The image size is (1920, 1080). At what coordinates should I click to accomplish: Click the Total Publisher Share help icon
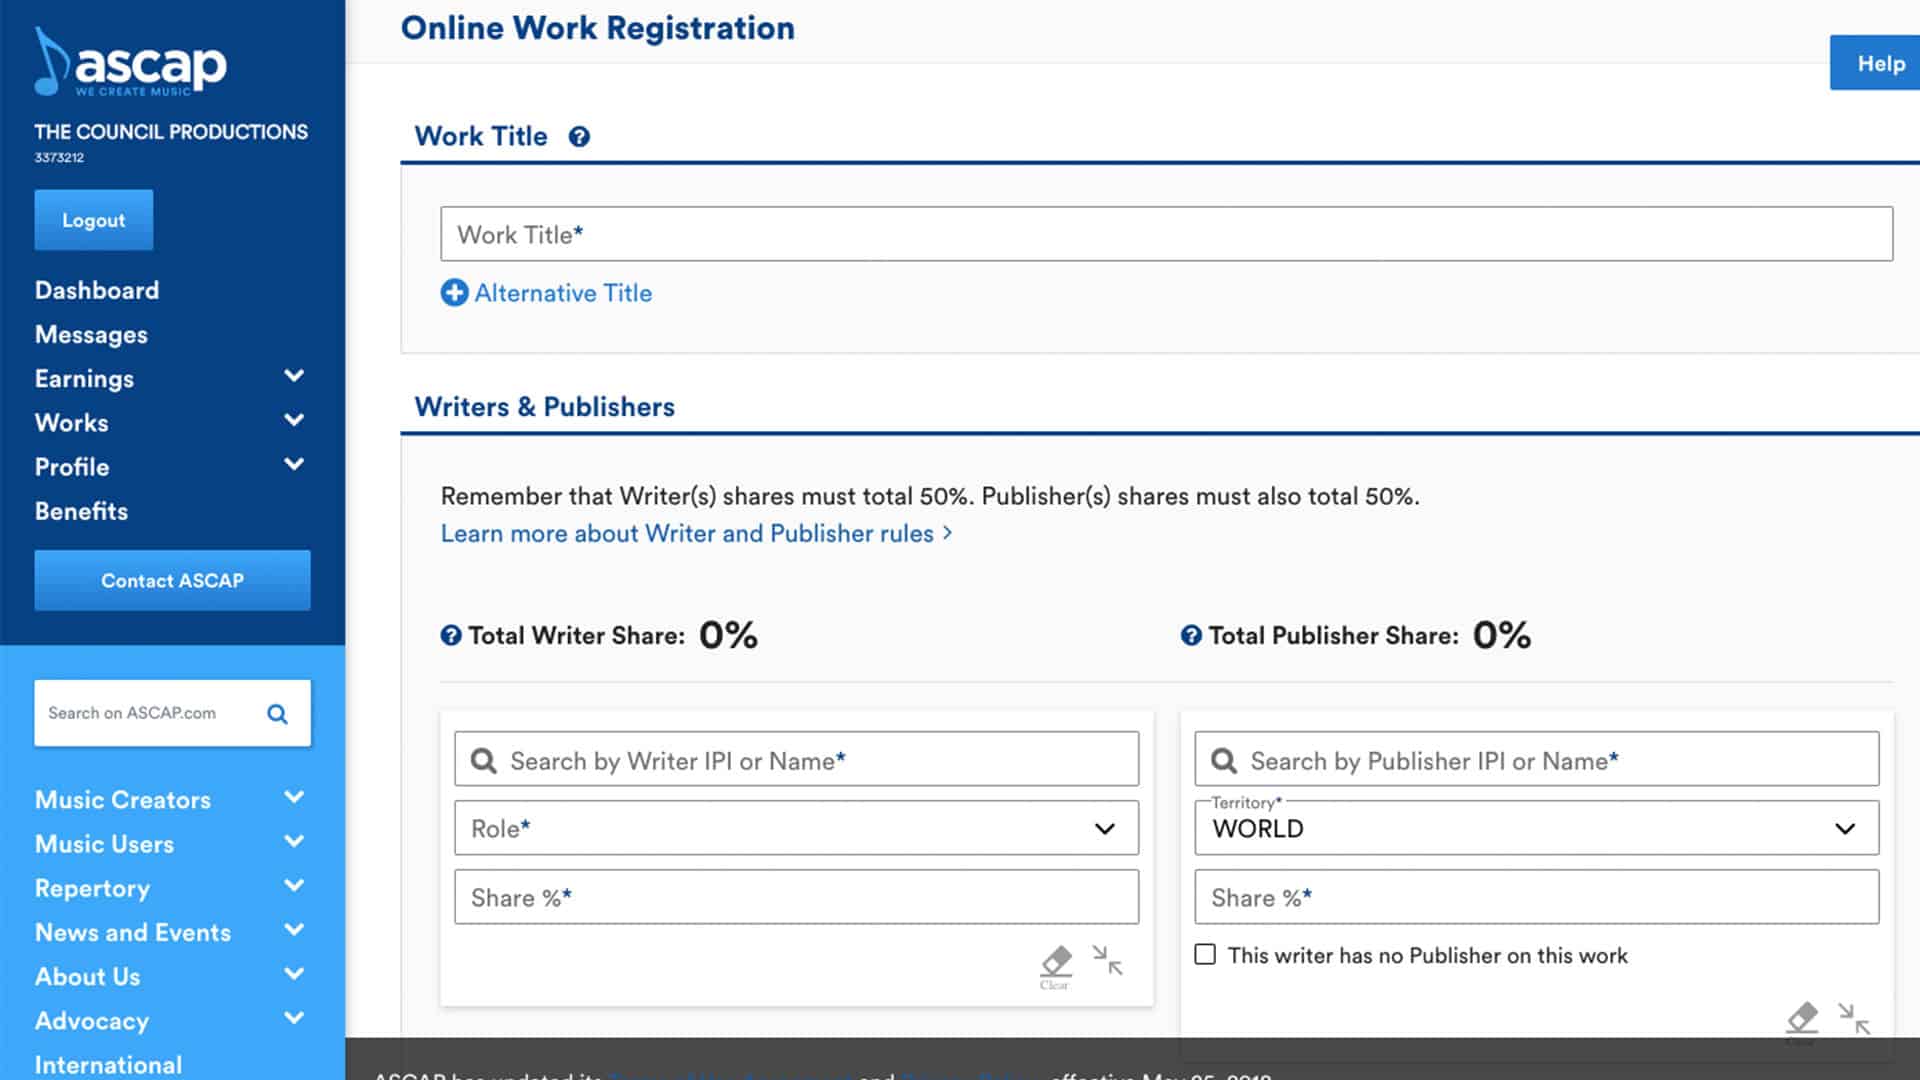coord(1191,636)
